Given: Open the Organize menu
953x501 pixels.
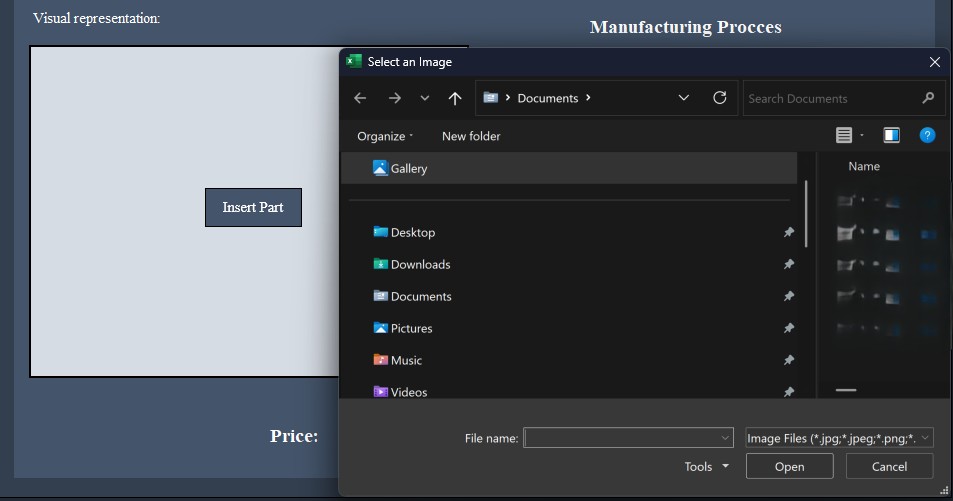Looking at the screenshot, I should pos(385,136).
